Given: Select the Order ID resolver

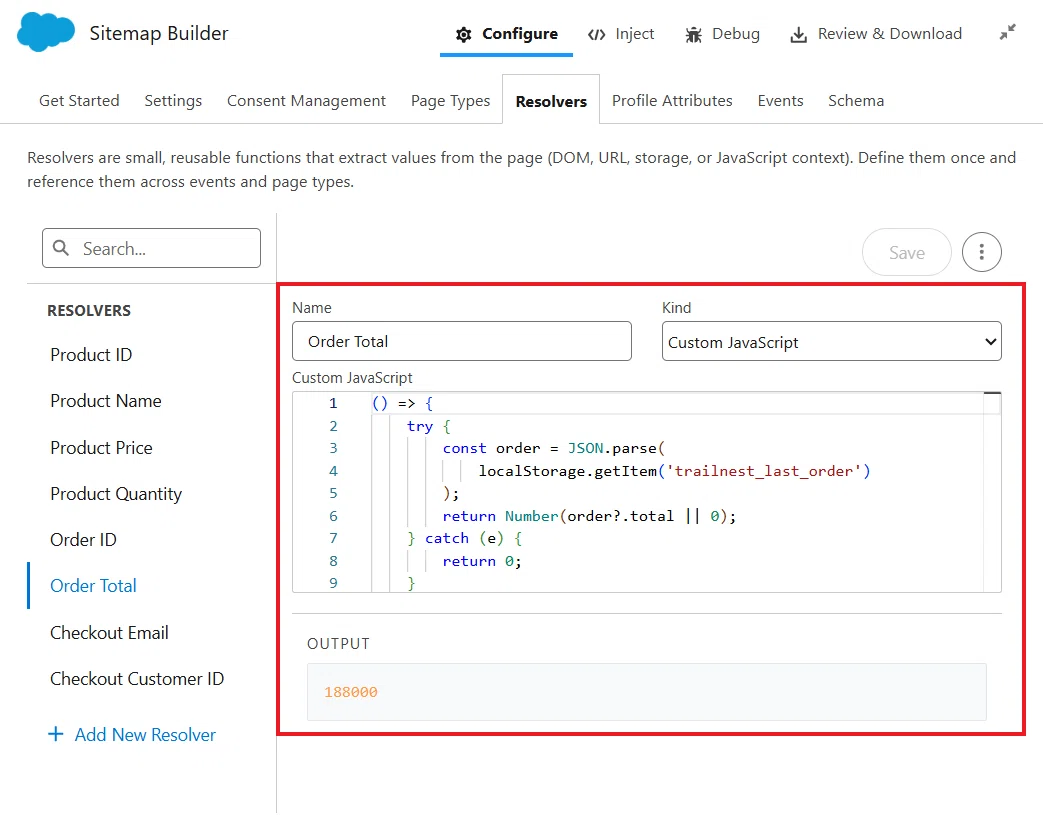Looking at the screenshot, I should coord(83,540).
